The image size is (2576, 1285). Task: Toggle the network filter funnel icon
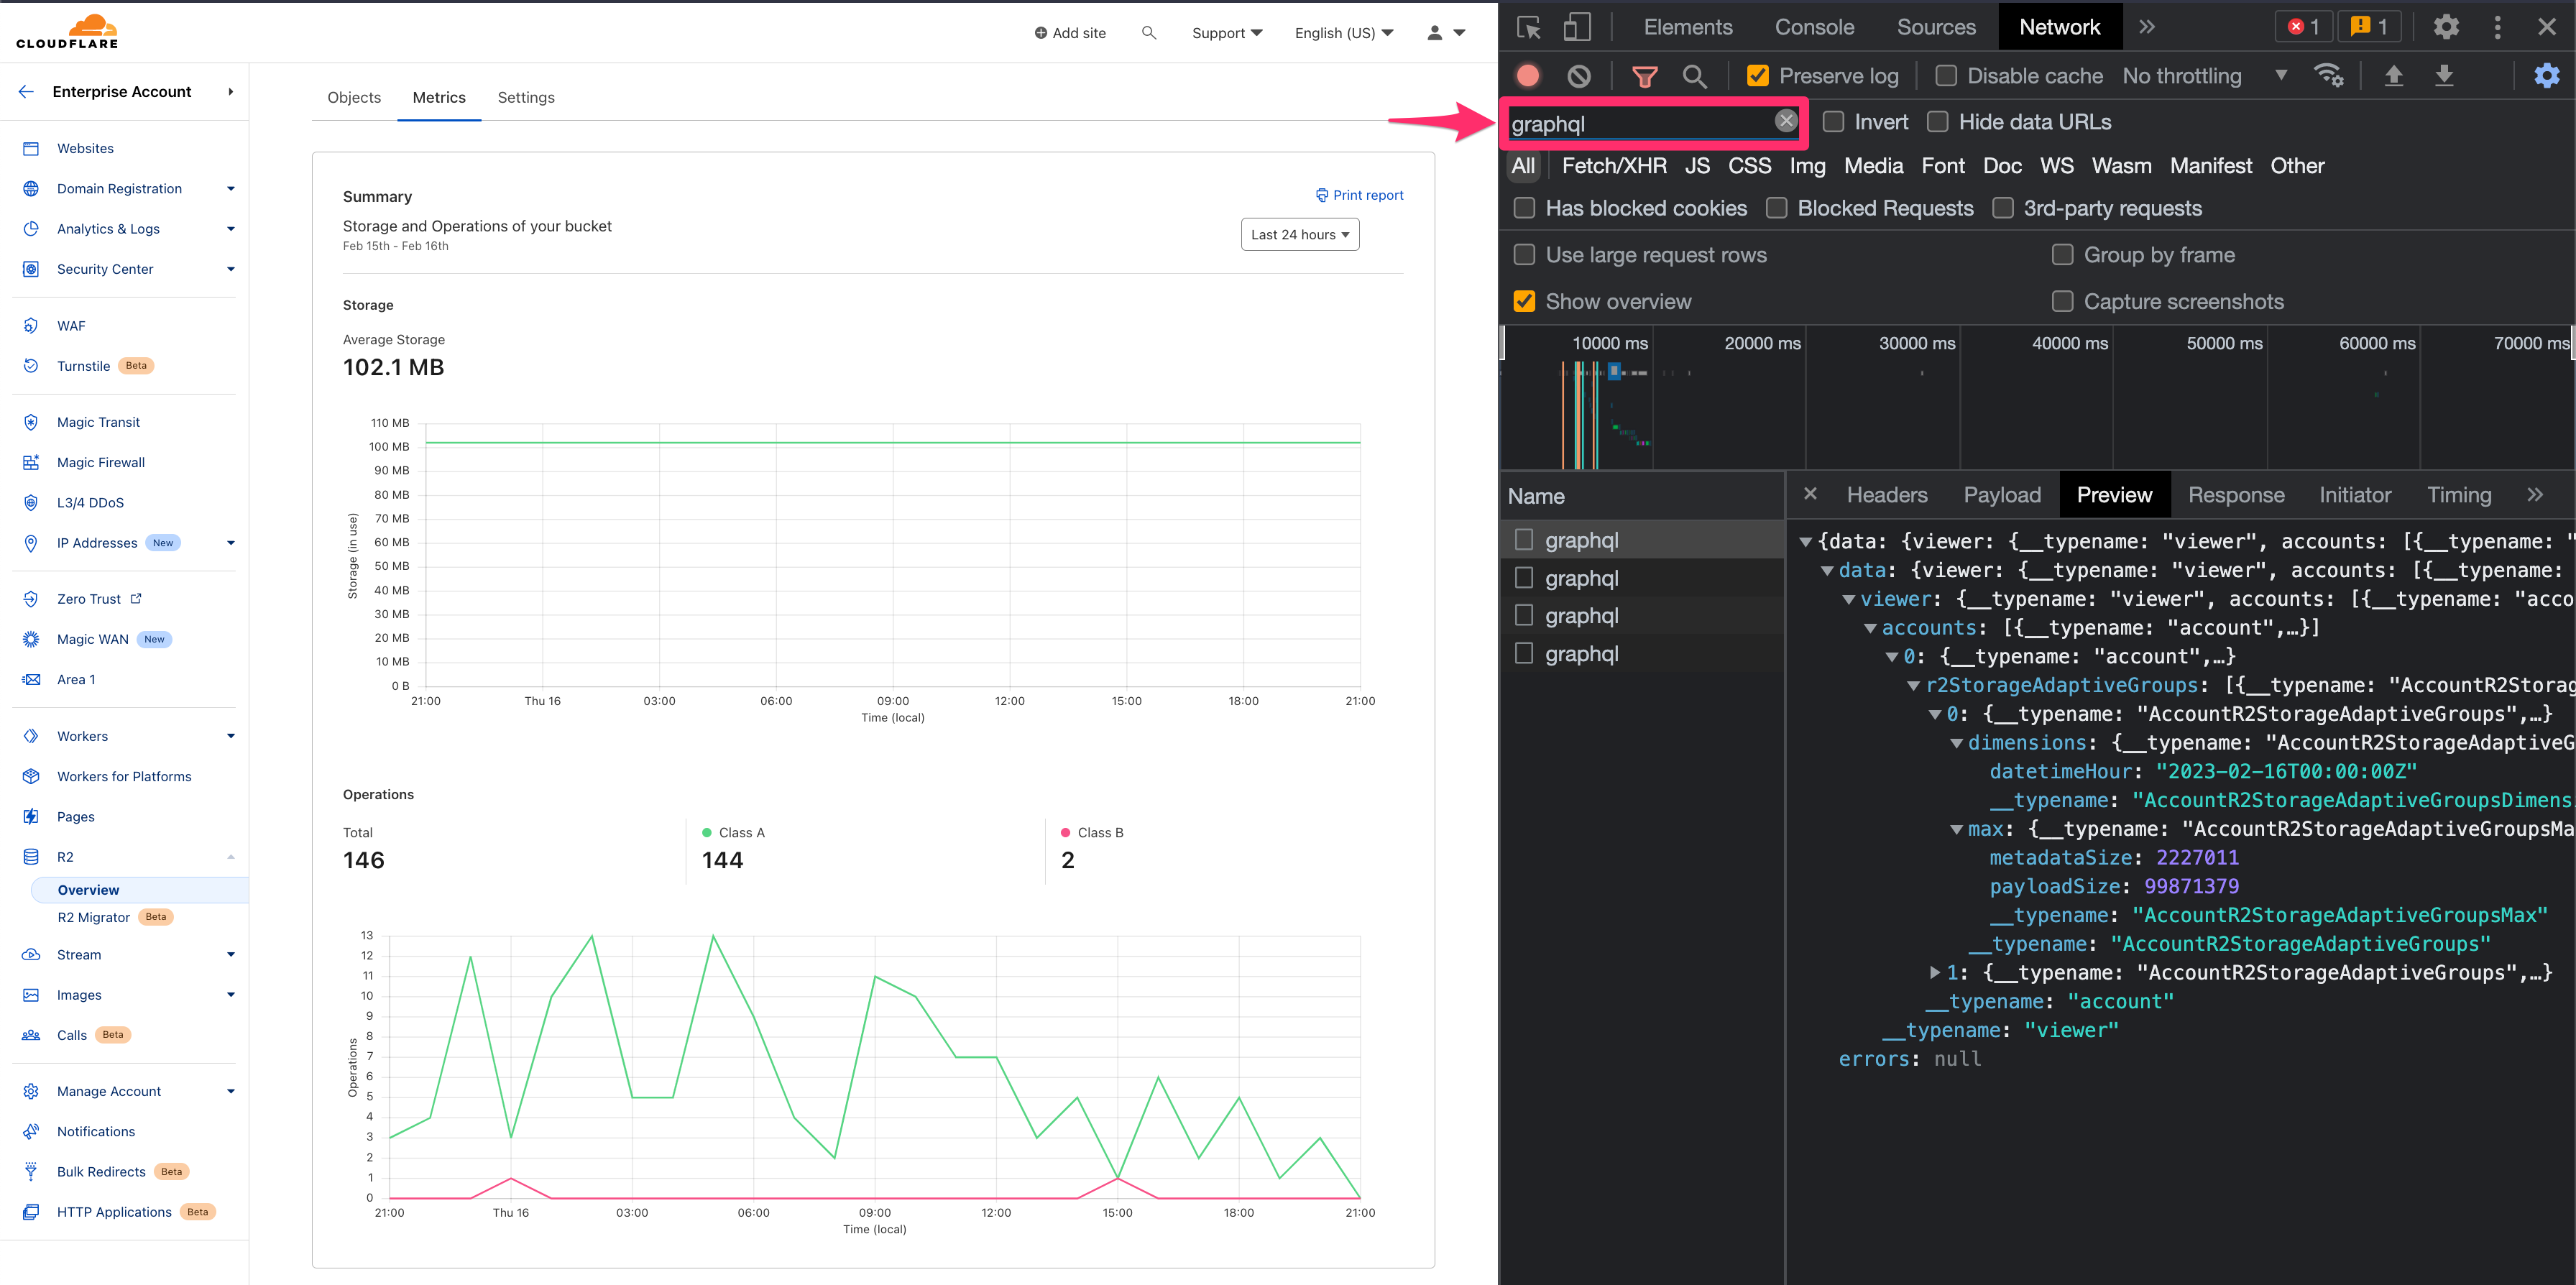(1644, 76)
